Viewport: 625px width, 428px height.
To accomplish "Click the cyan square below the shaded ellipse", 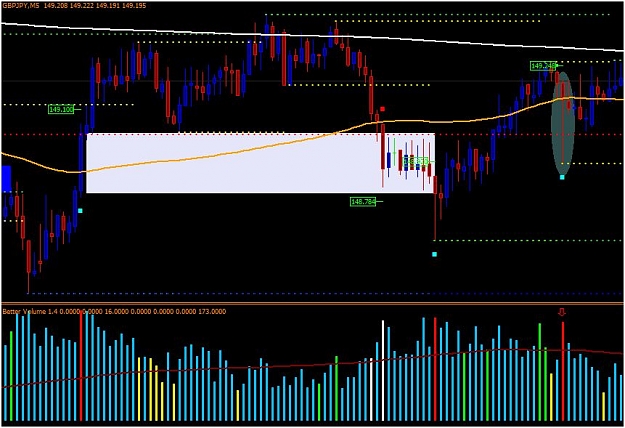I will 562,177.
